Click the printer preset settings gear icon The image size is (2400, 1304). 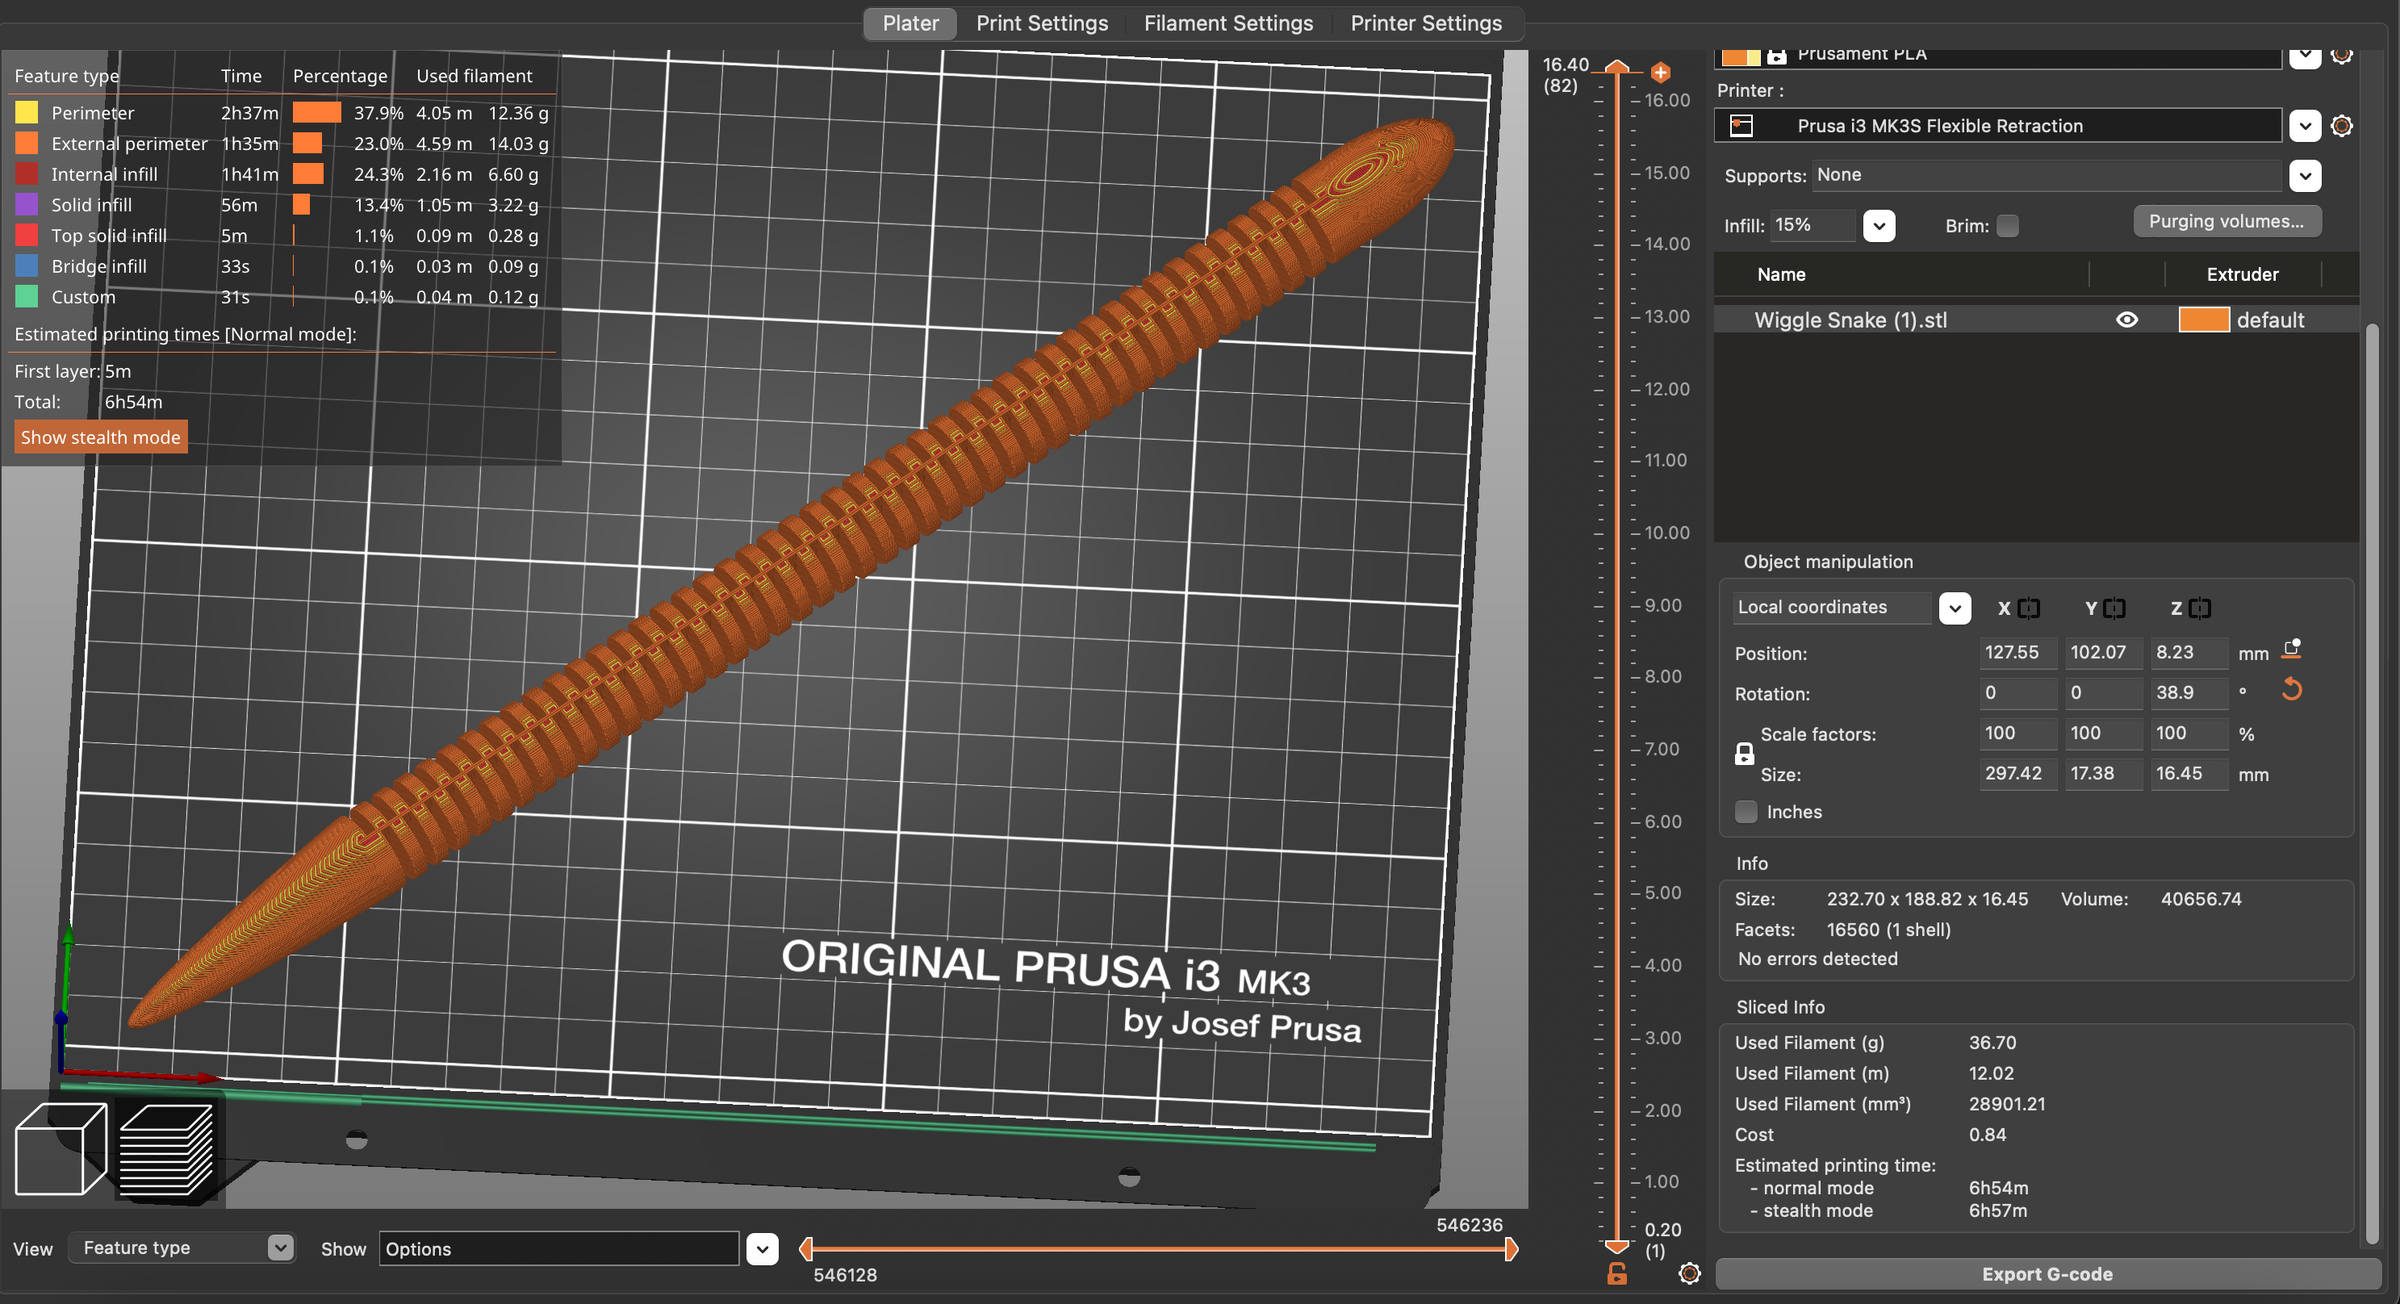pyautogui.click(x=2341, y=126)
